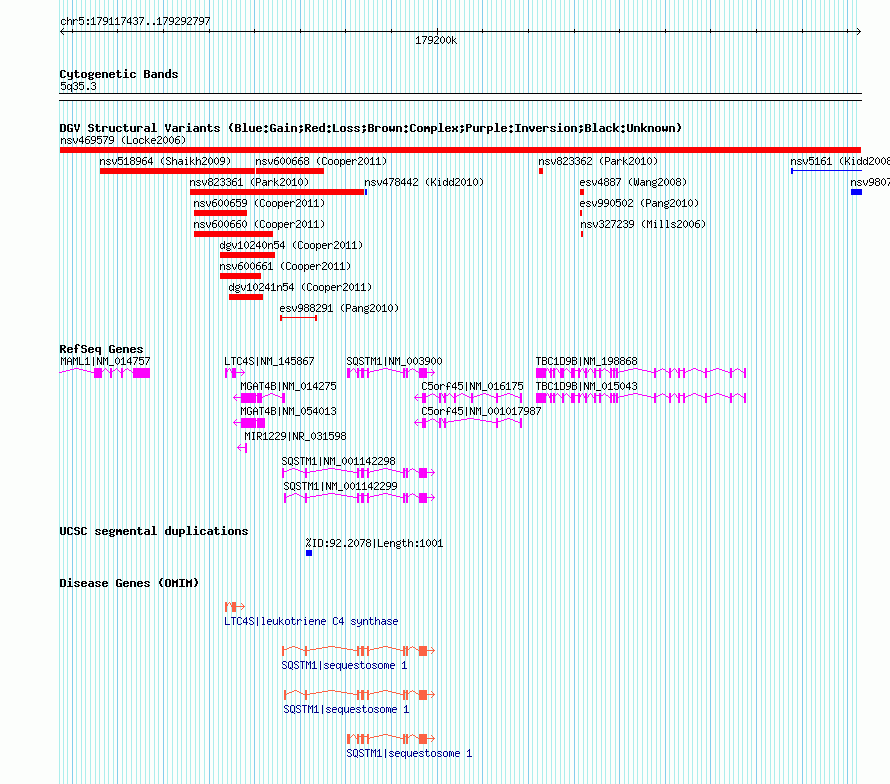Screen dimensions: 890x784
Task: Click the Disease Genes (OMIM) title
Action: [x=129, y=583]
